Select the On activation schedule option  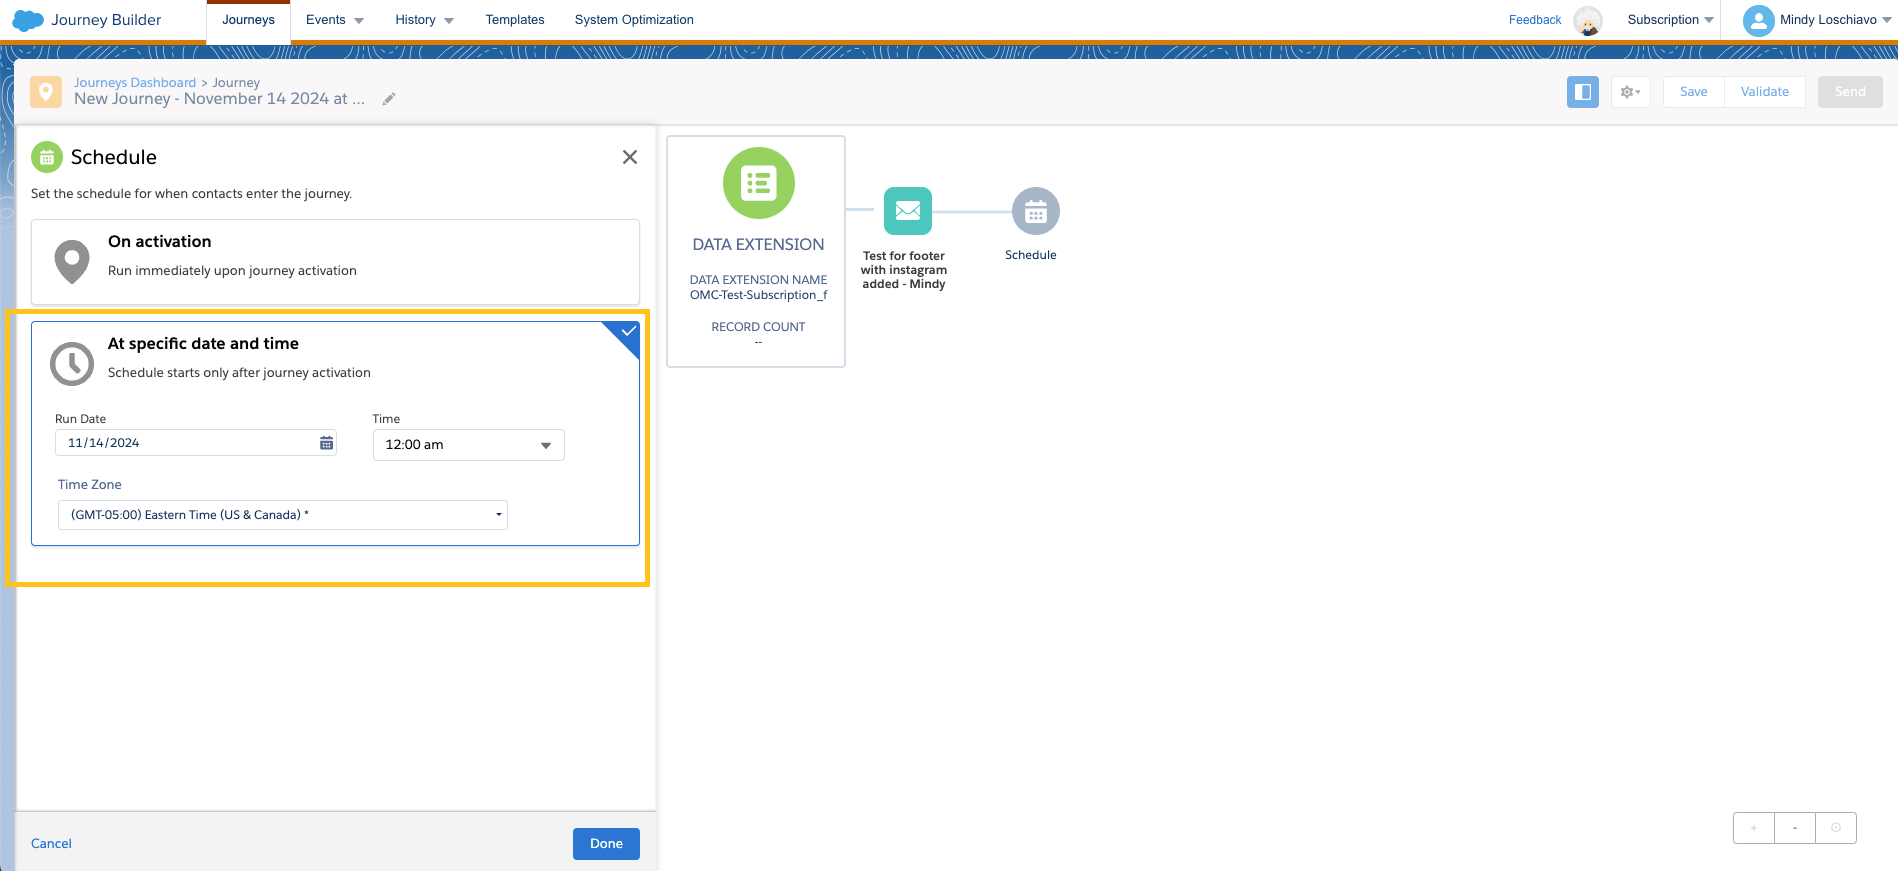[335, 262]
